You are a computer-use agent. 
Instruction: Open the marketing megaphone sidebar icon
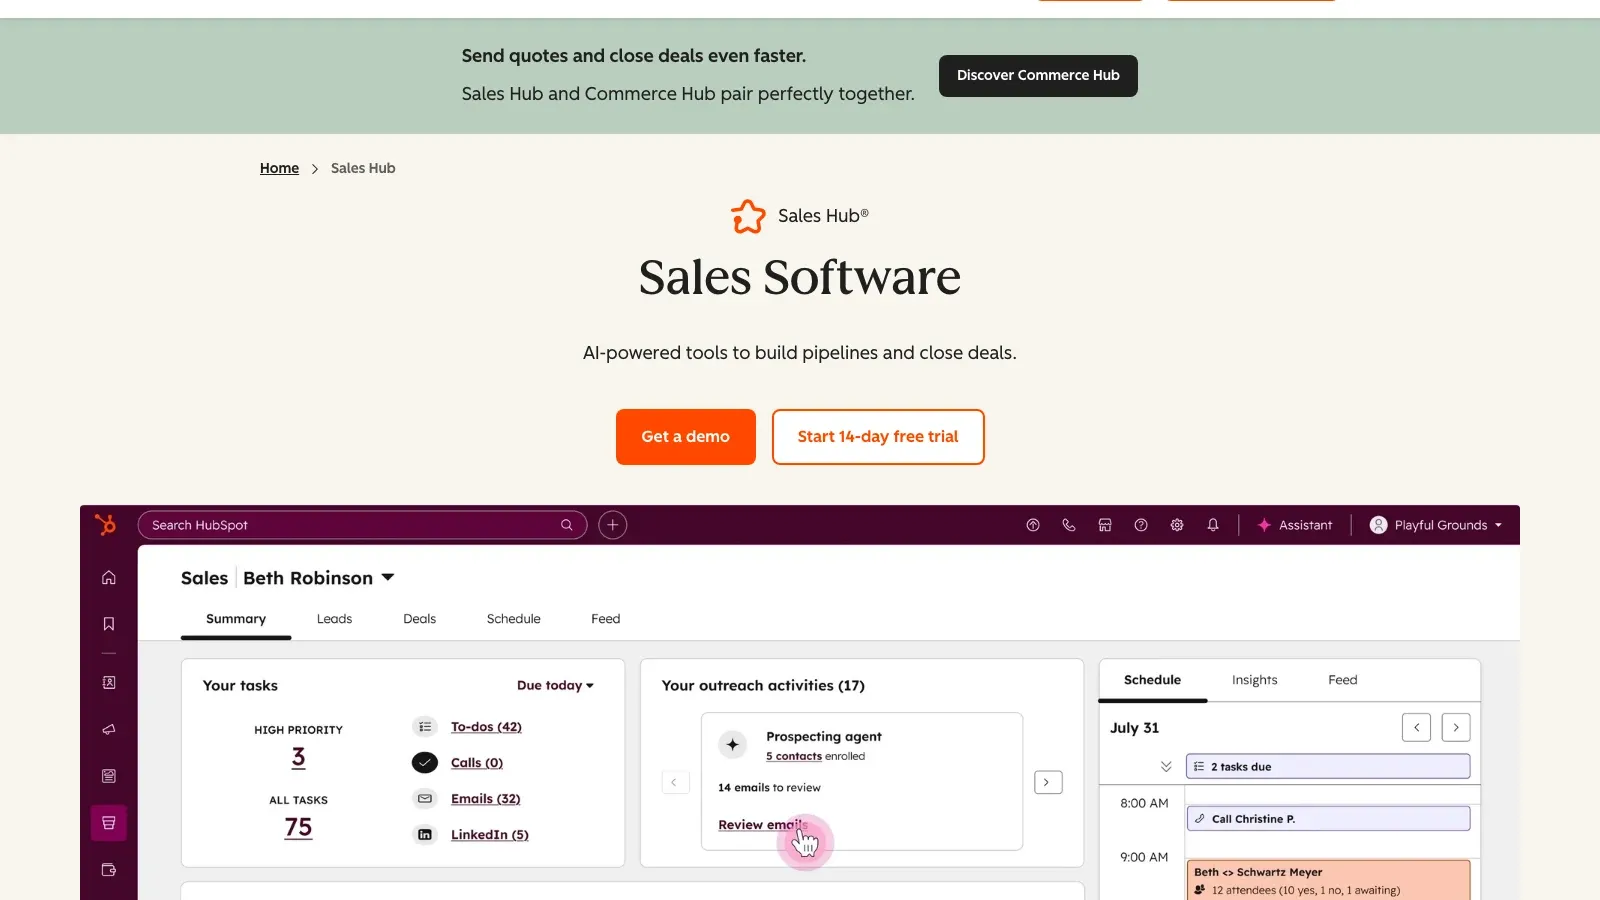point(109,729)
